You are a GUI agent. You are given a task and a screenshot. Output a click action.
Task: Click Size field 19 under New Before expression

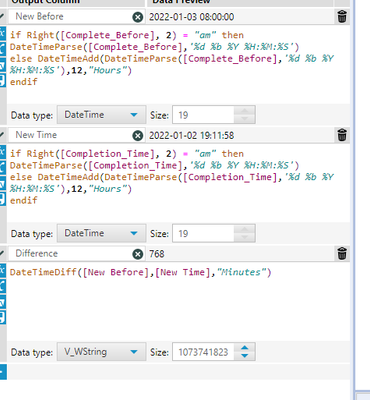tap(203, 115)
